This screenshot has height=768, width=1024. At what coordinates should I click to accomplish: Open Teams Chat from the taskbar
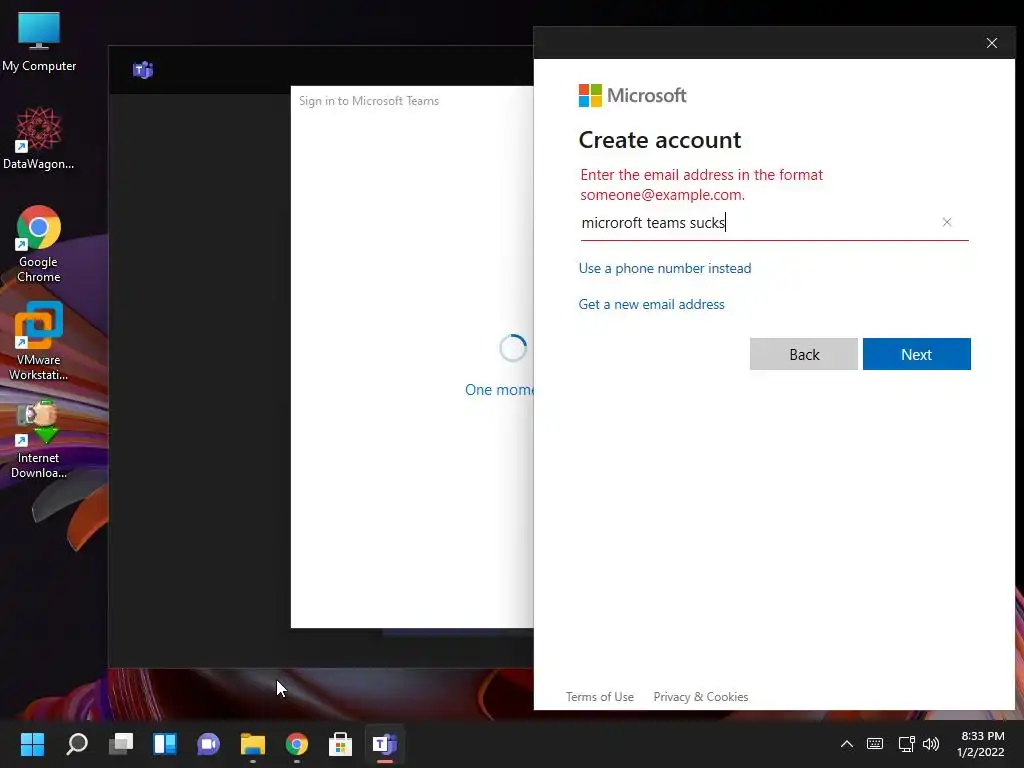click(208, 743)
